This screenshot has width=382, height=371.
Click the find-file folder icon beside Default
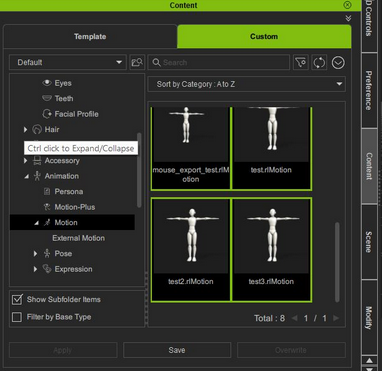137,62
